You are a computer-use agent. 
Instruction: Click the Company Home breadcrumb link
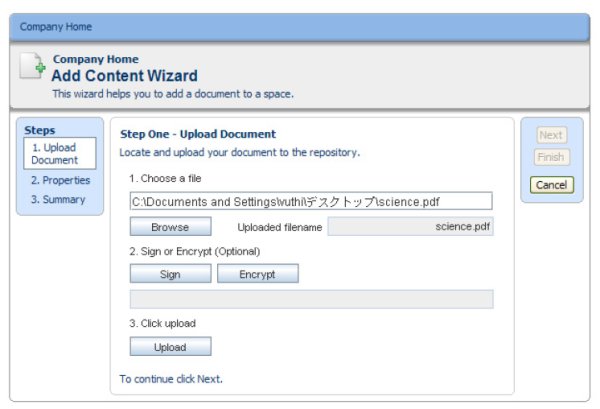point(56,27)
